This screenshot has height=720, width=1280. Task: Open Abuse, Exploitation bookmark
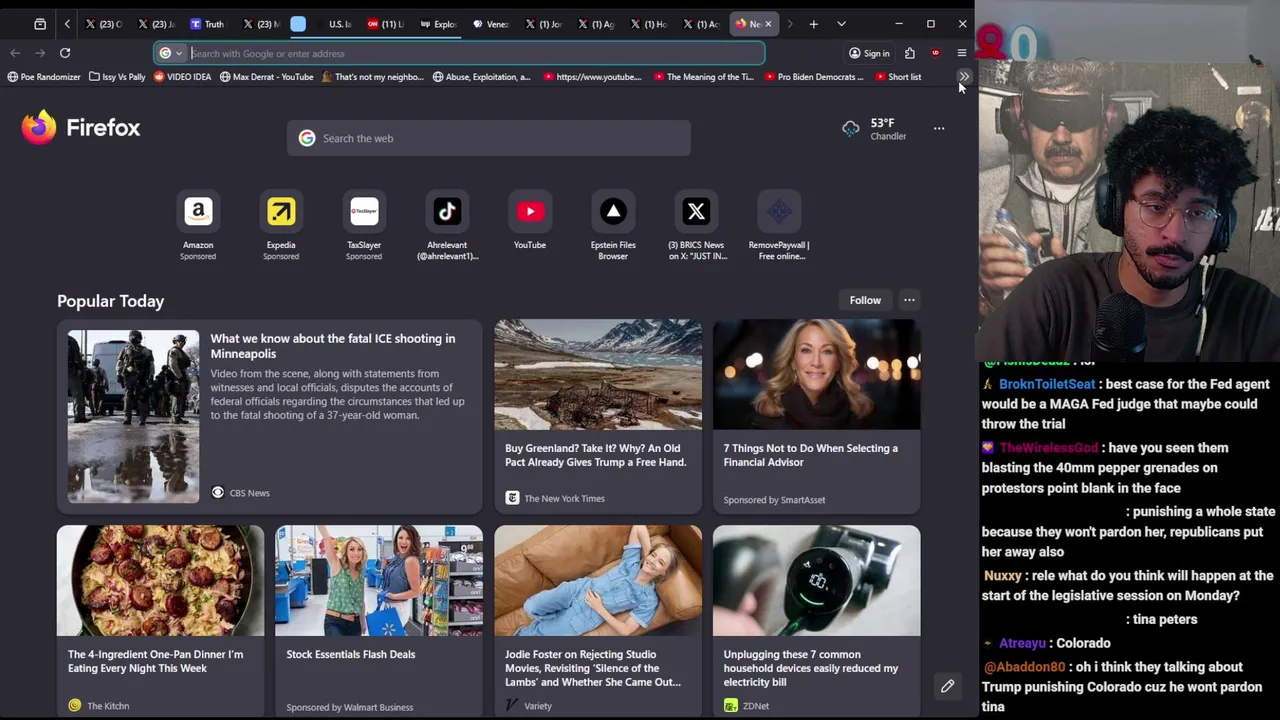coord(482,77)
